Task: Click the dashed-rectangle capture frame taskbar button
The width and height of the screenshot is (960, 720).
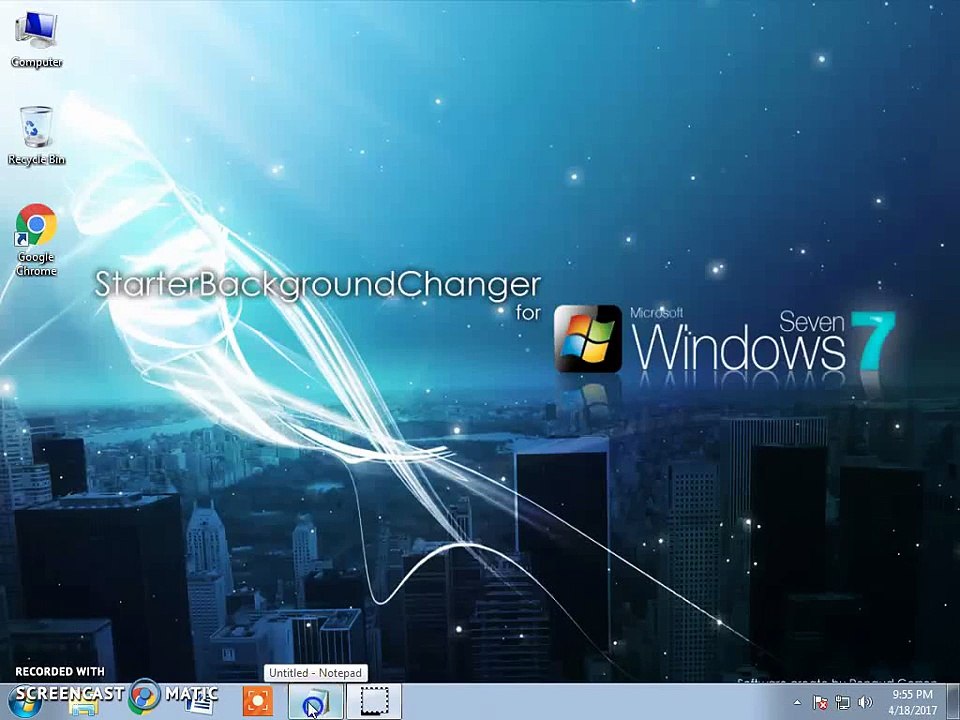Action: coord(374,702)
